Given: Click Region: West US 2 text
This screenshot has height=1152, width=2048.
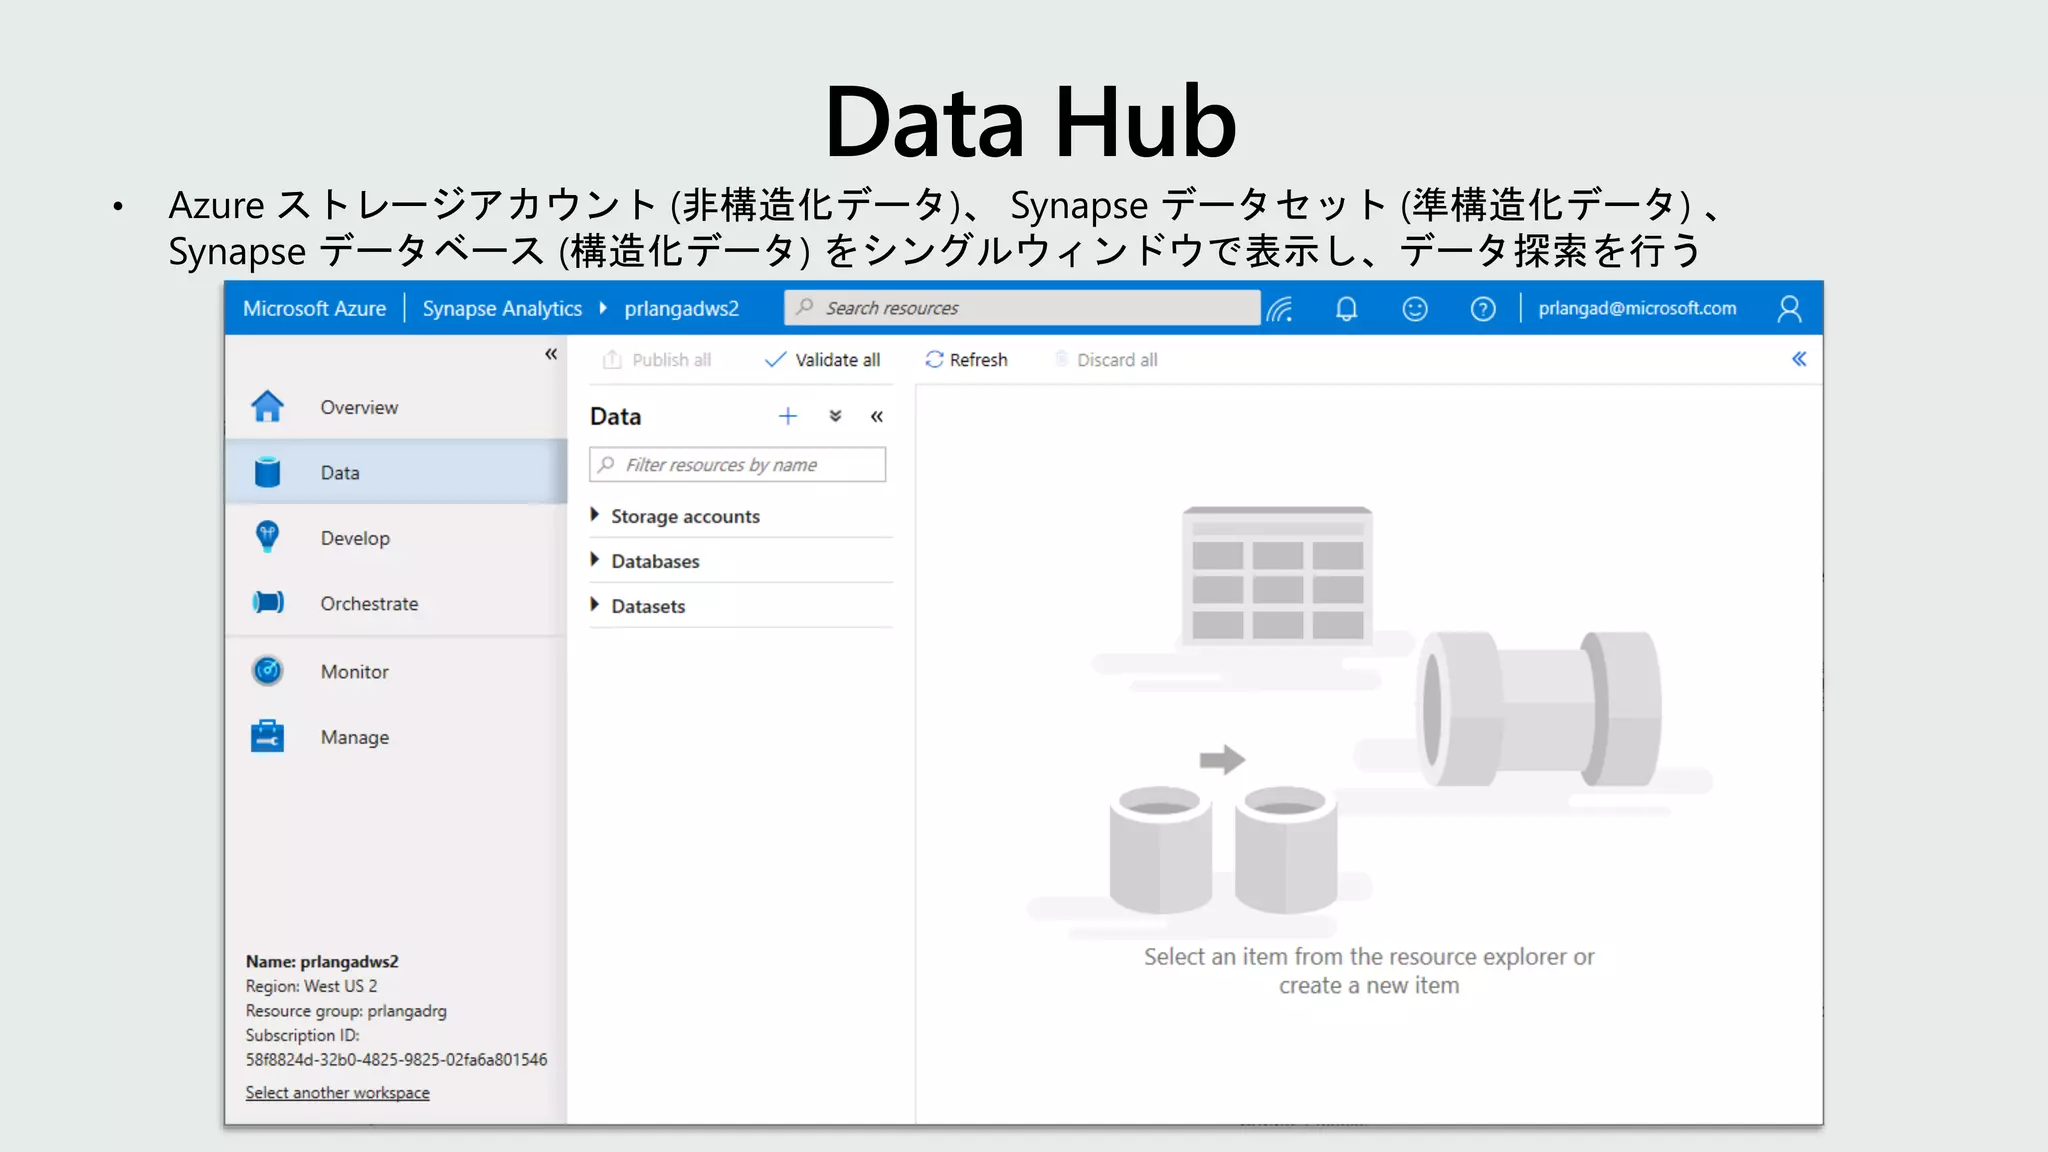Looking at the screenshot, I should [312, 986].
